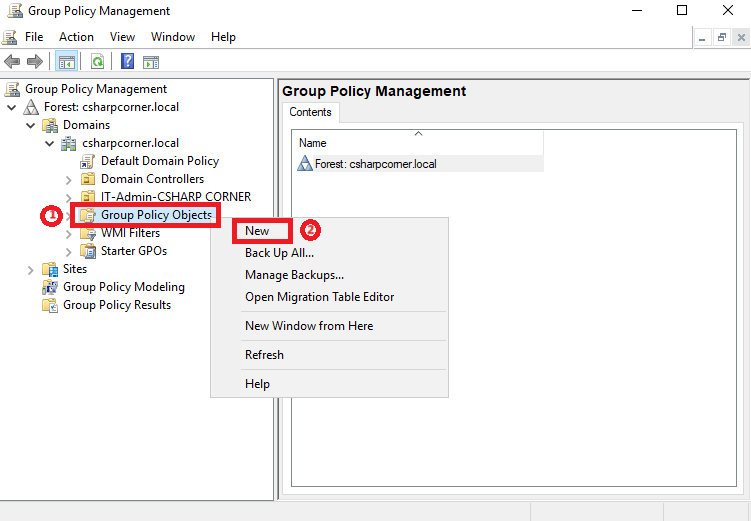Click the Domain Controllers OU icon
Viewport: 751px width, 521px height.
coord(88,179)
